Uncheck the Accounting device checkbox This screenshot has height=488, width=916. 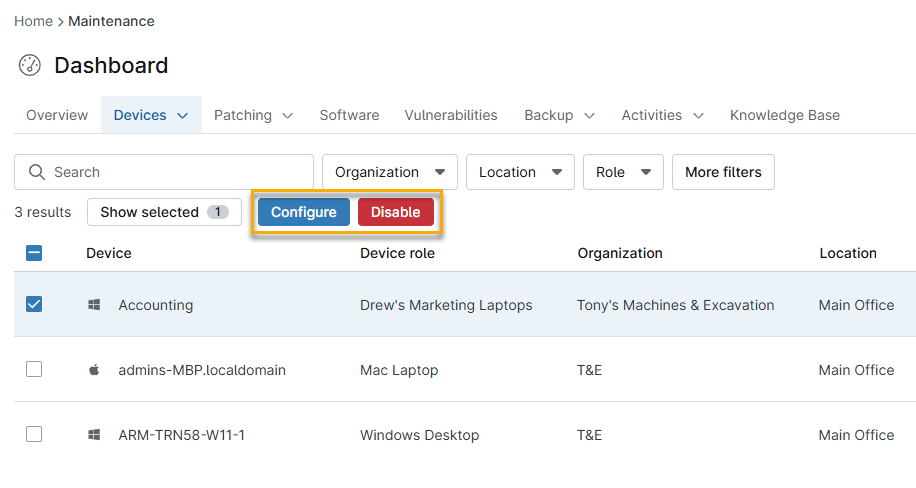(34, 305)
